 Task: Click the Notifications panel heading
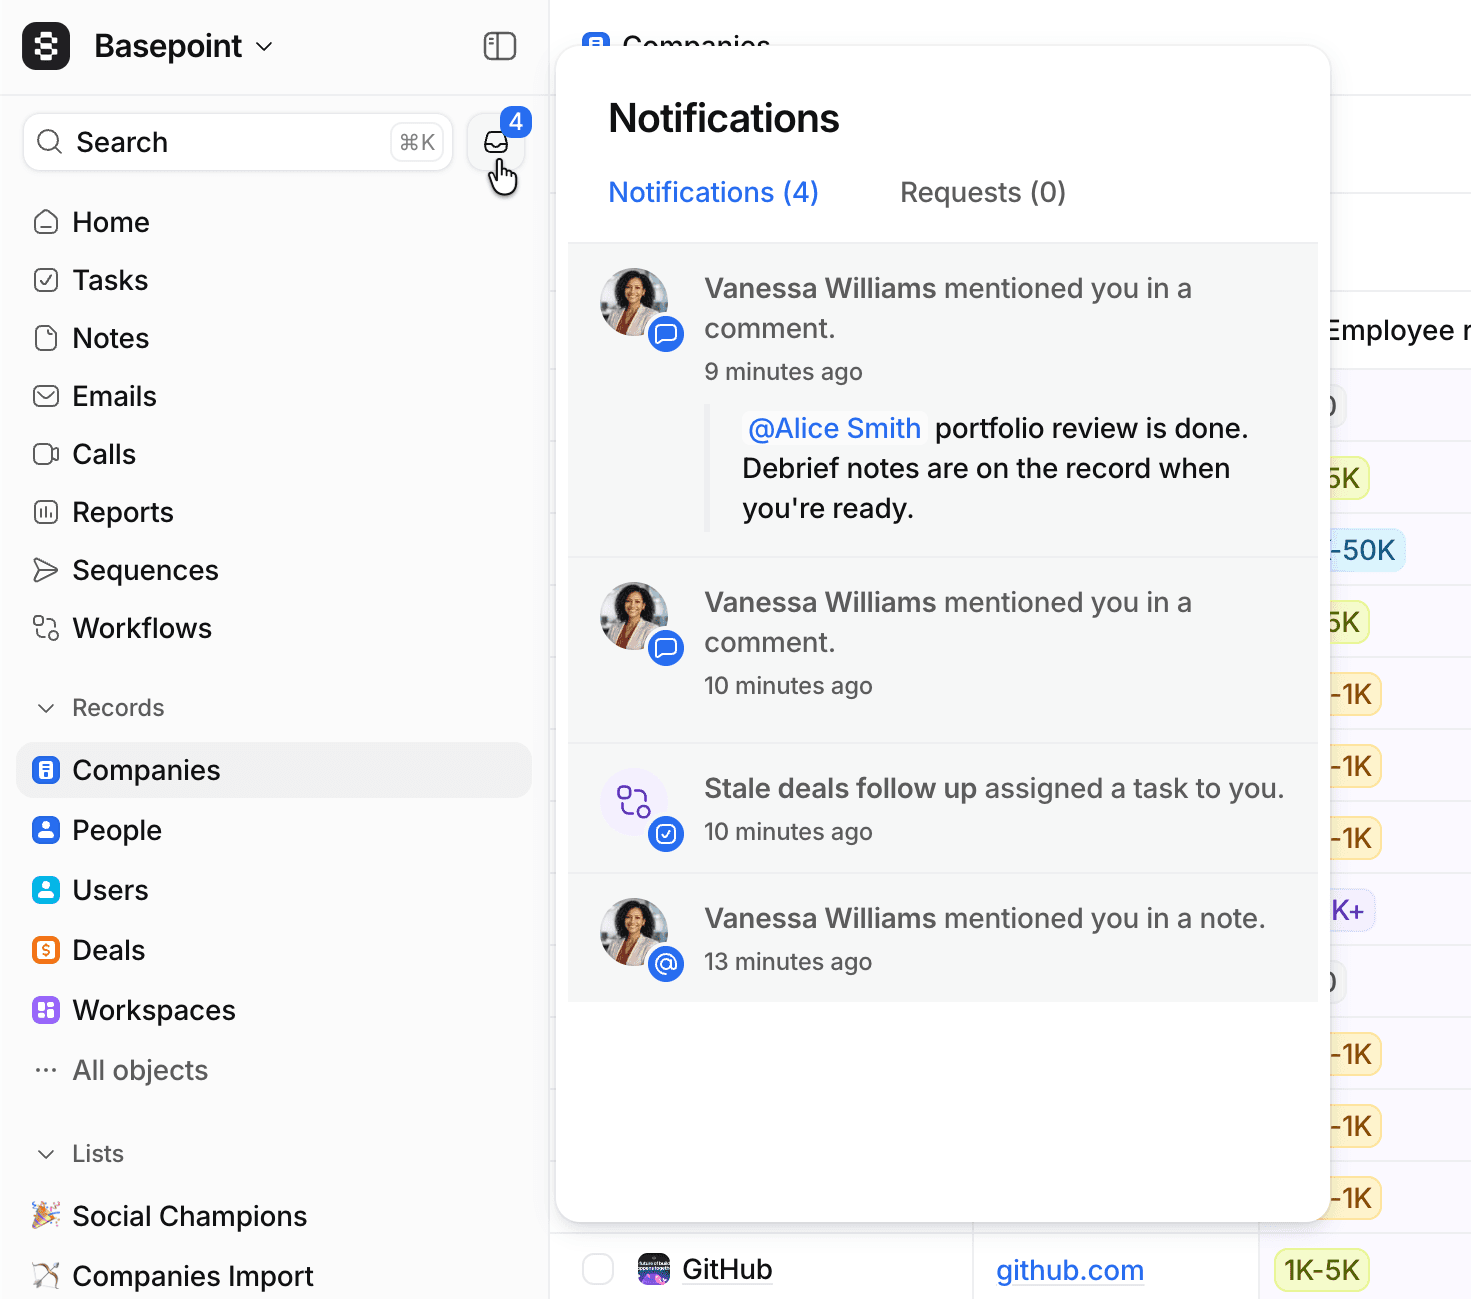pos(724,118)
